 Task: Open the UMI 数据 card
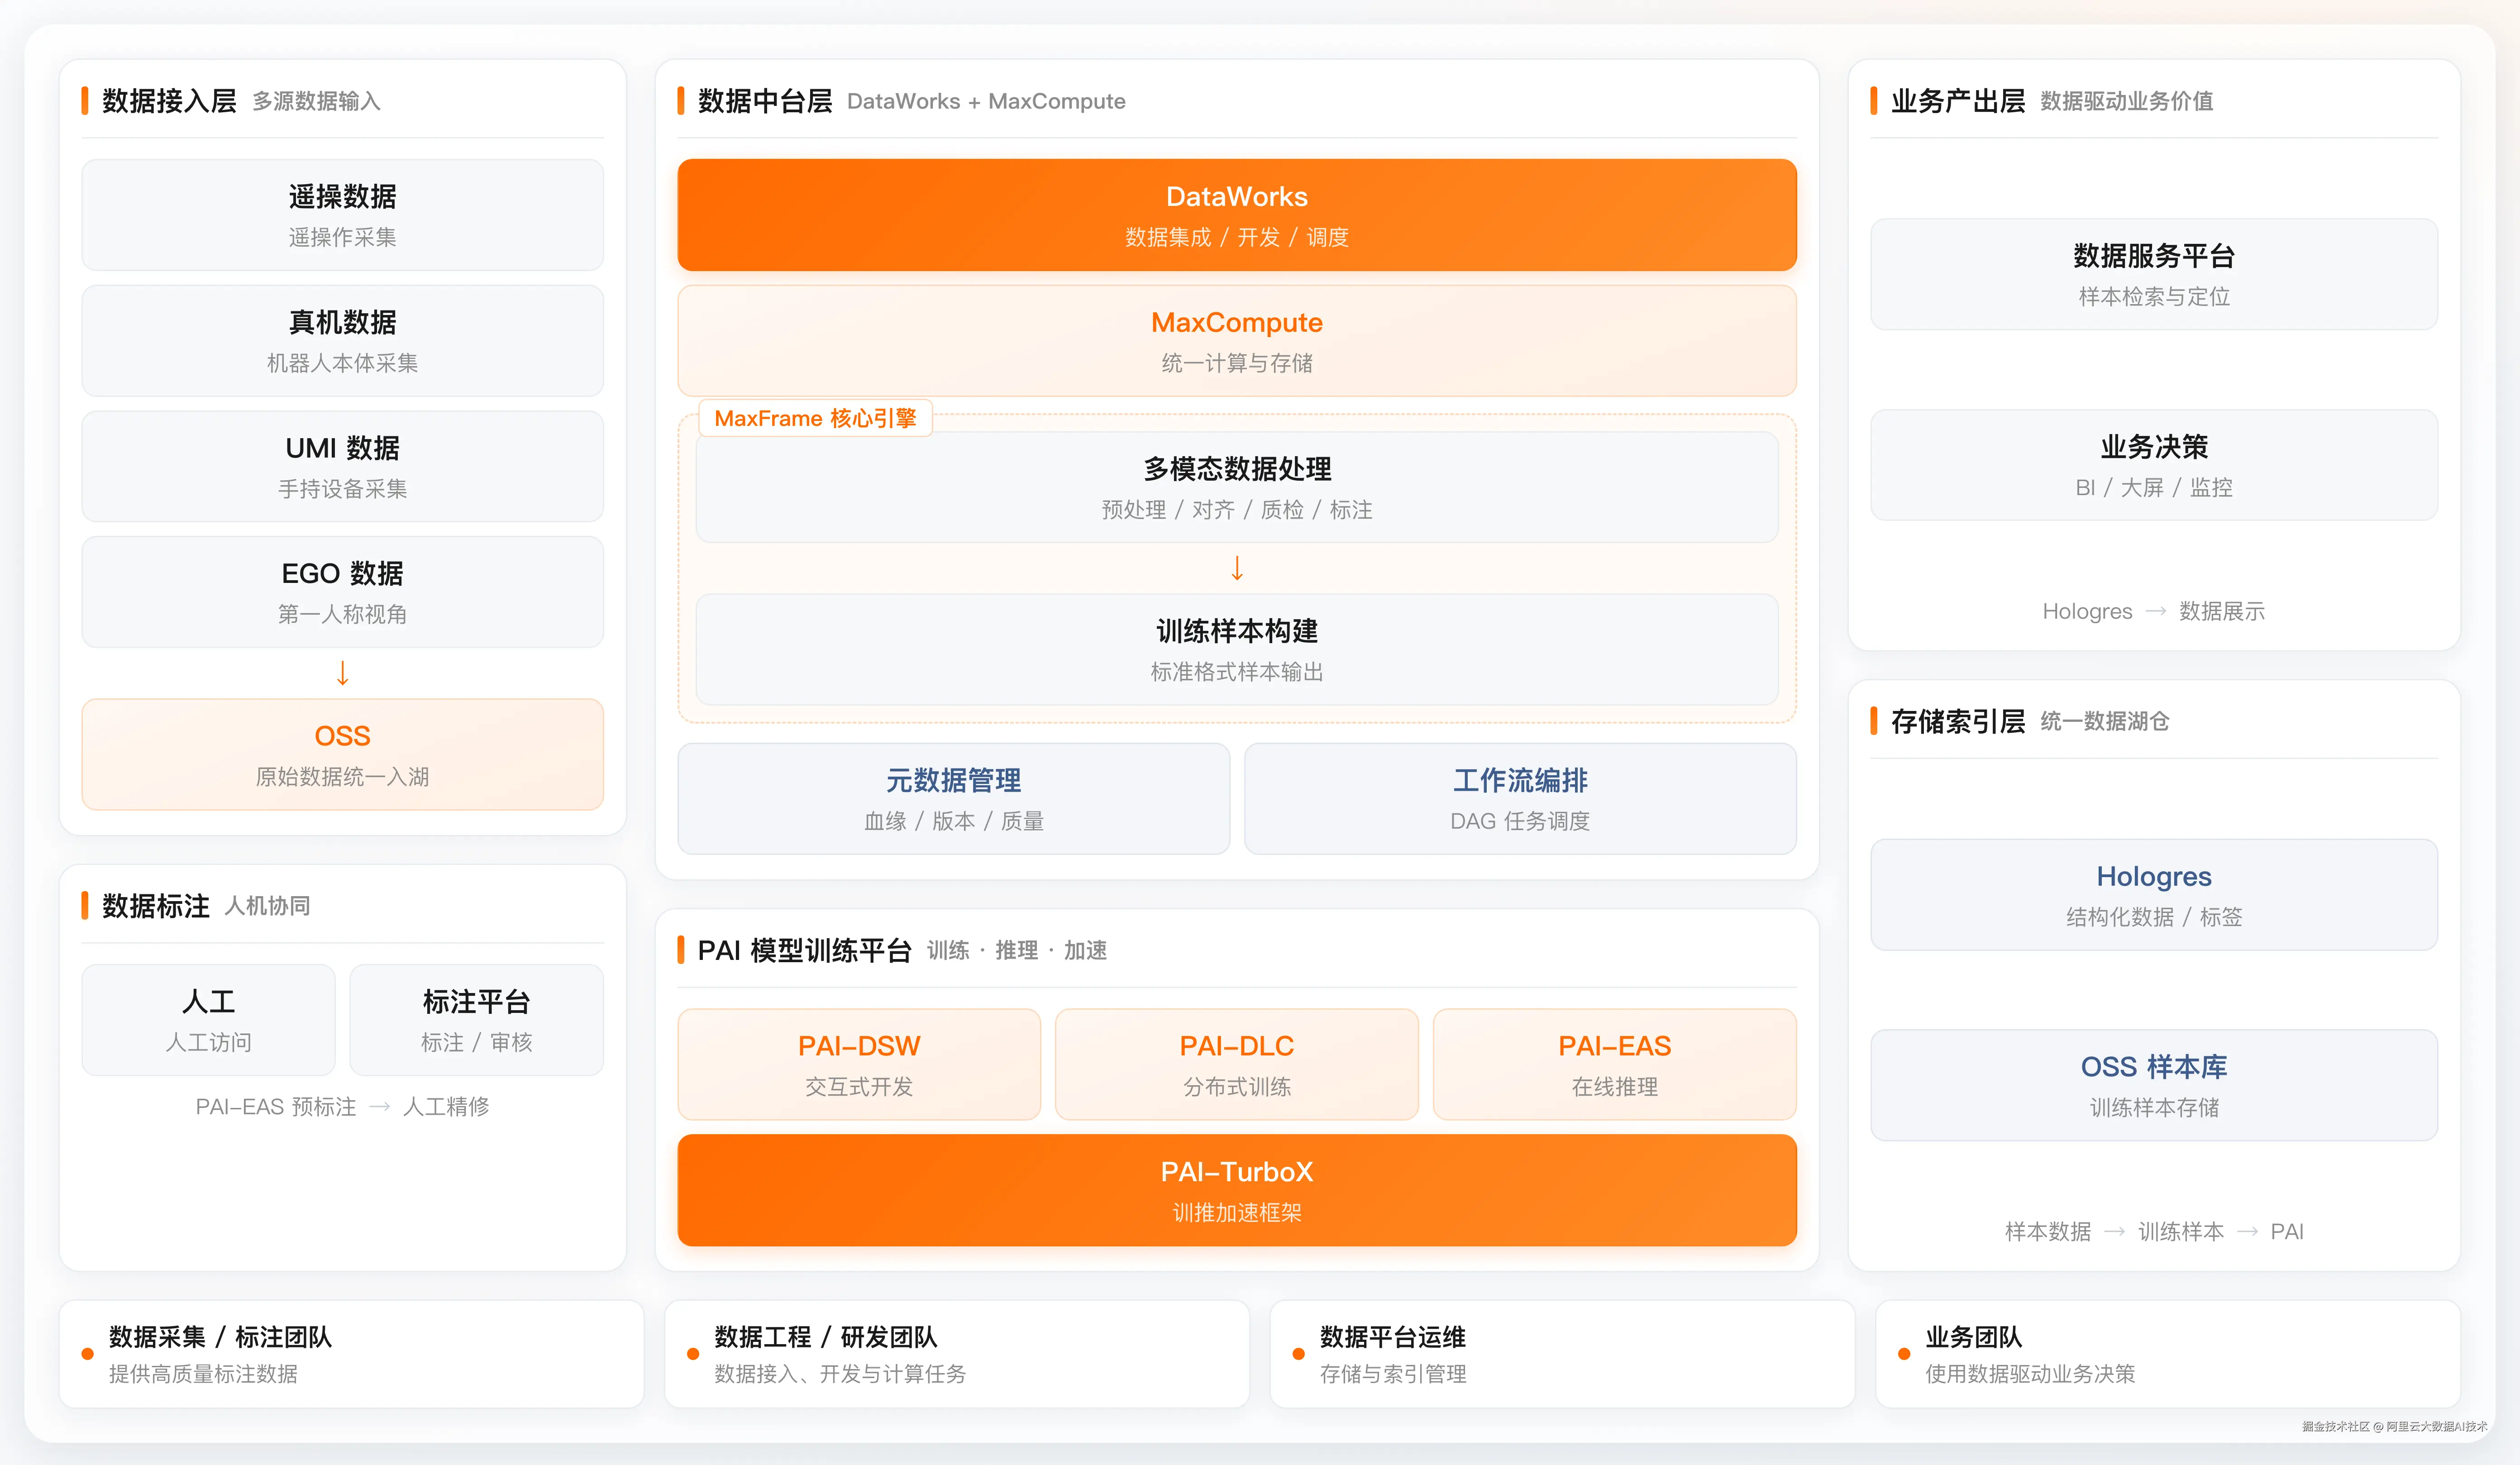[x=342, y=466]
